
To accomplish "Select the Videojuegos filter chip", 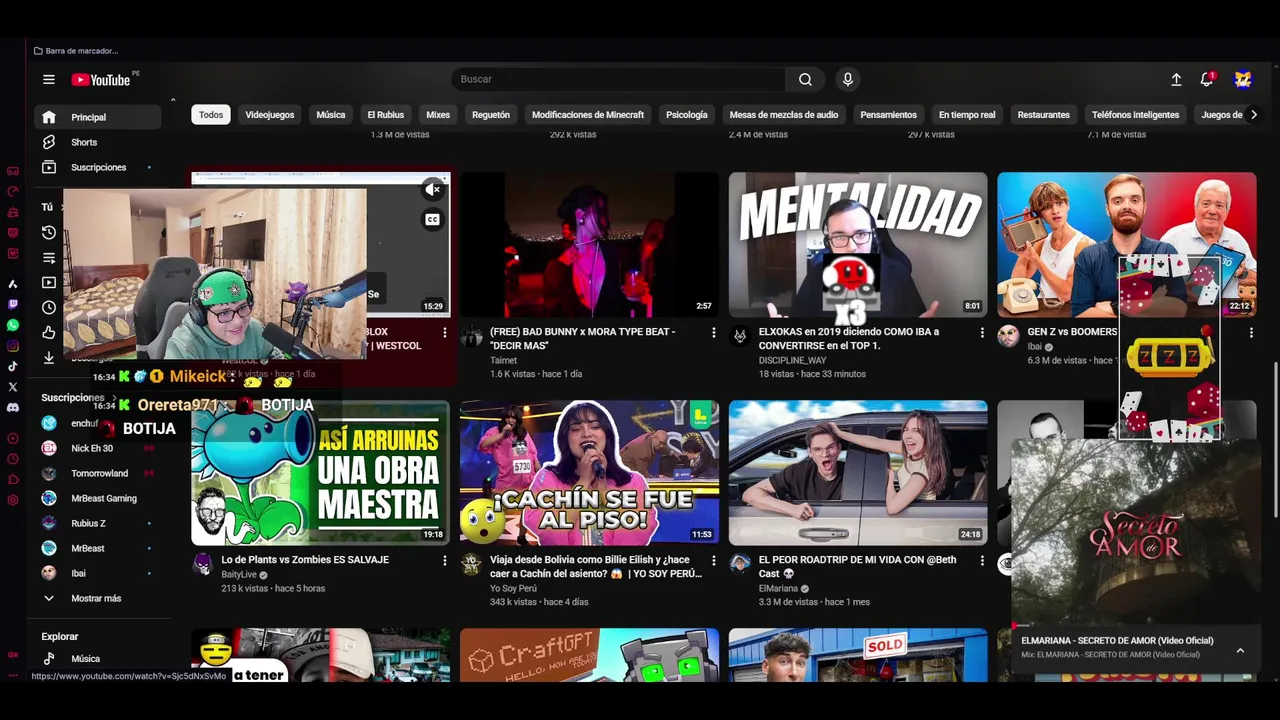I will [270, 115].
